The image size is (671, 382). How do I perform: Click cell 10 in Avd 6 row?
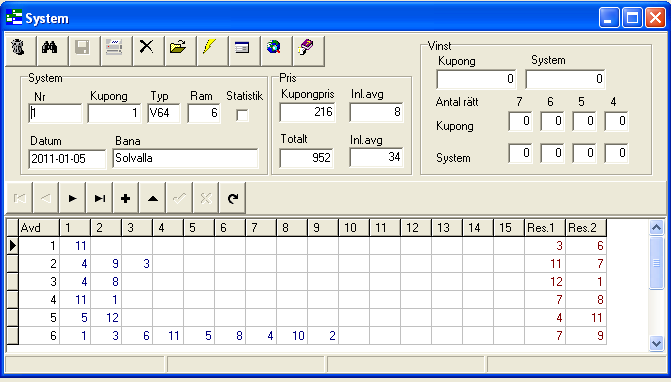coord(292,336)
